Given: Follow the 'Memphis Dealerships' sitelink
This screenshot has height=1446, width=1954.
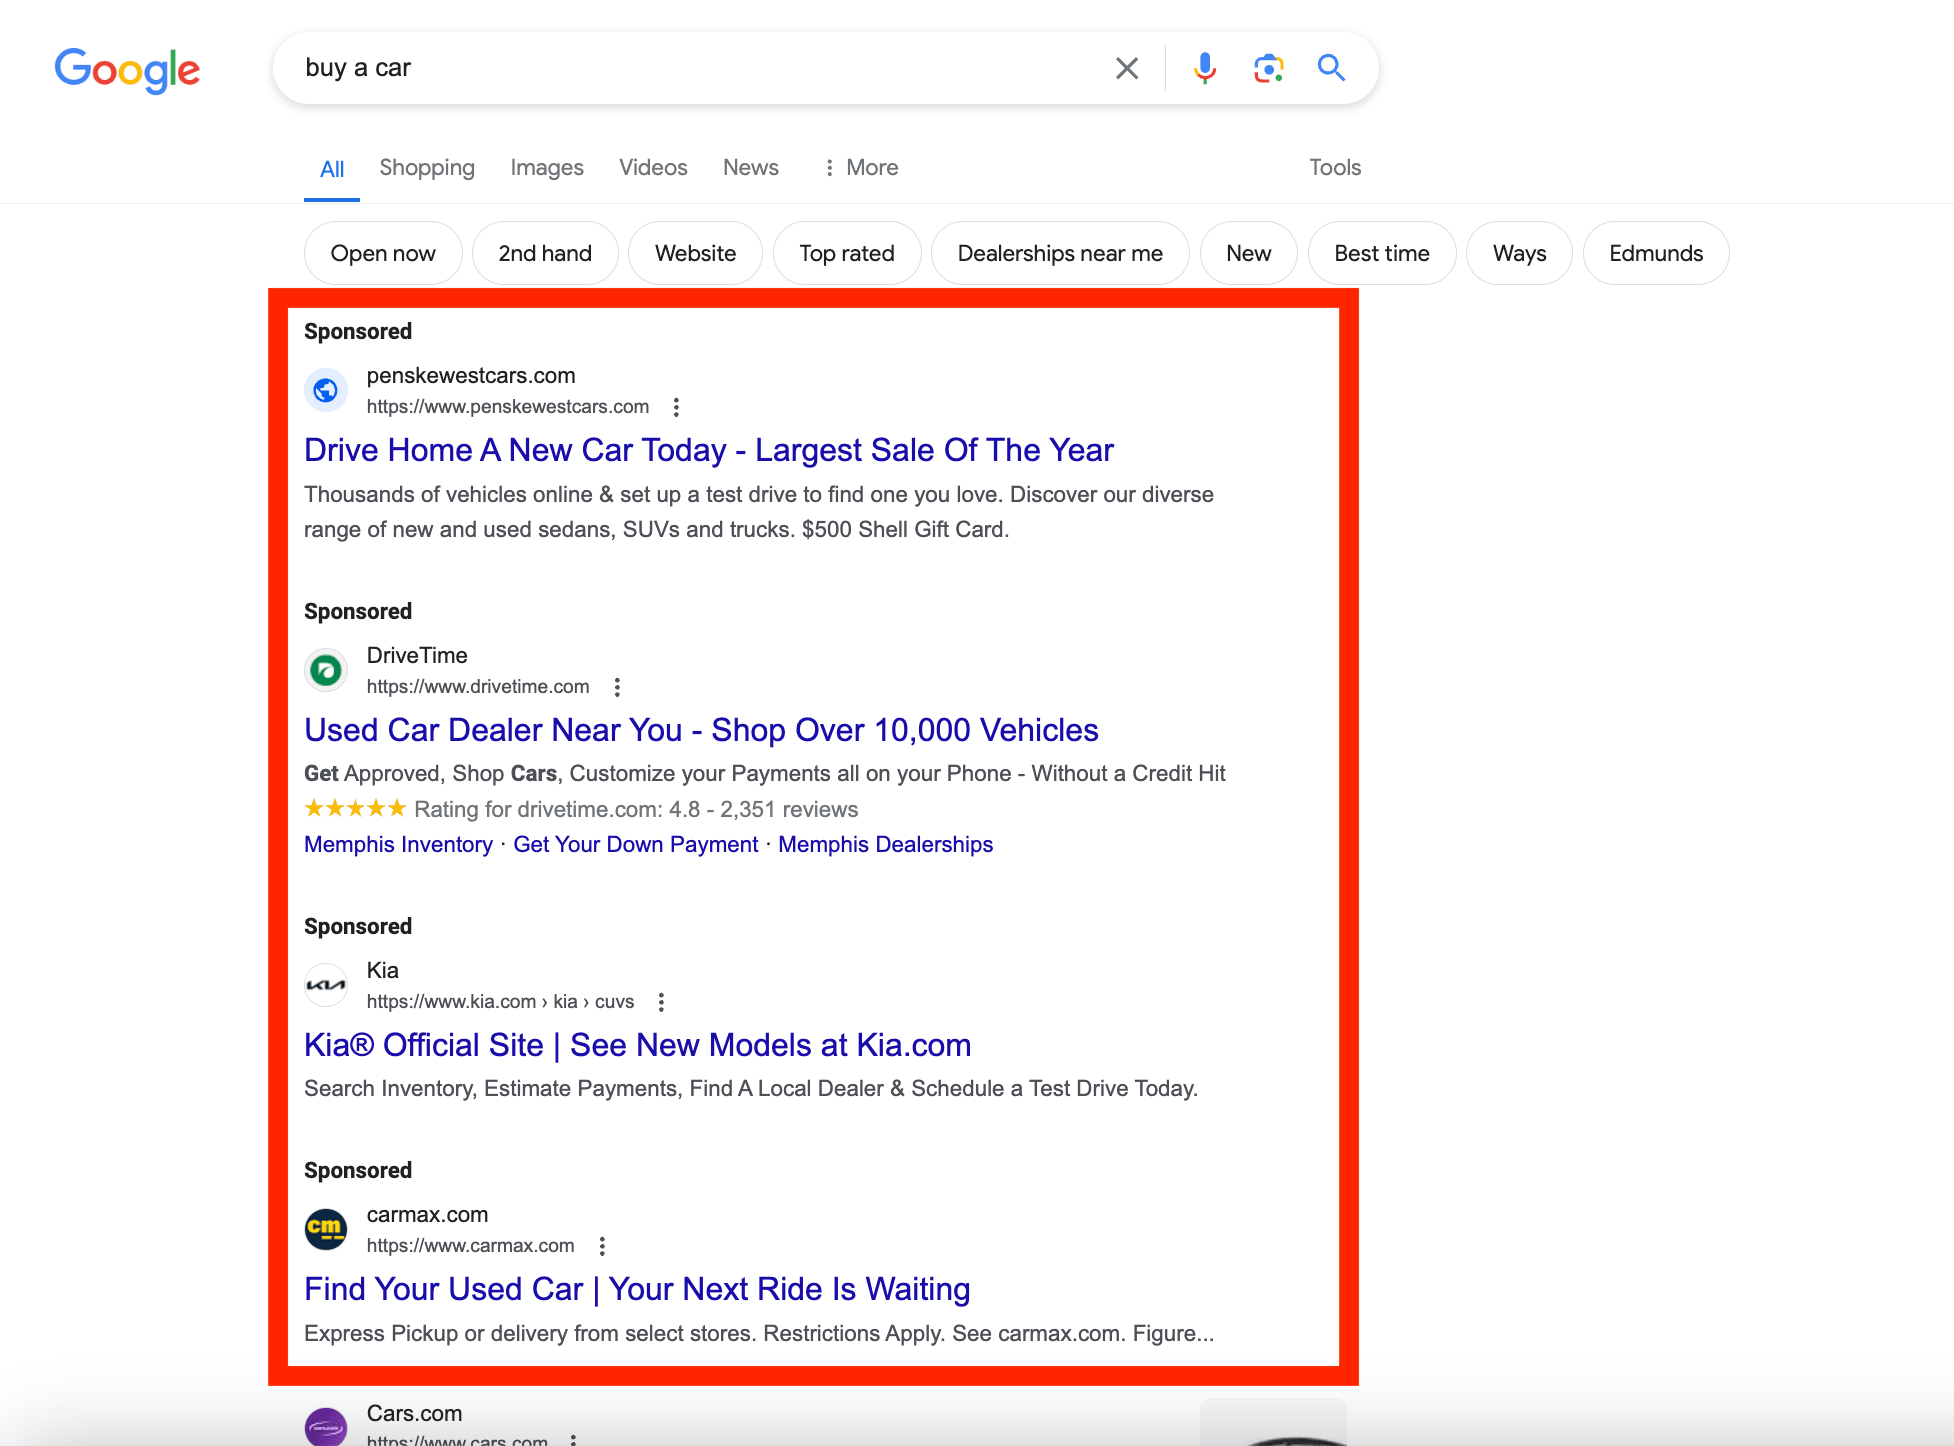Looking at the screenshot, I should 885,844.
